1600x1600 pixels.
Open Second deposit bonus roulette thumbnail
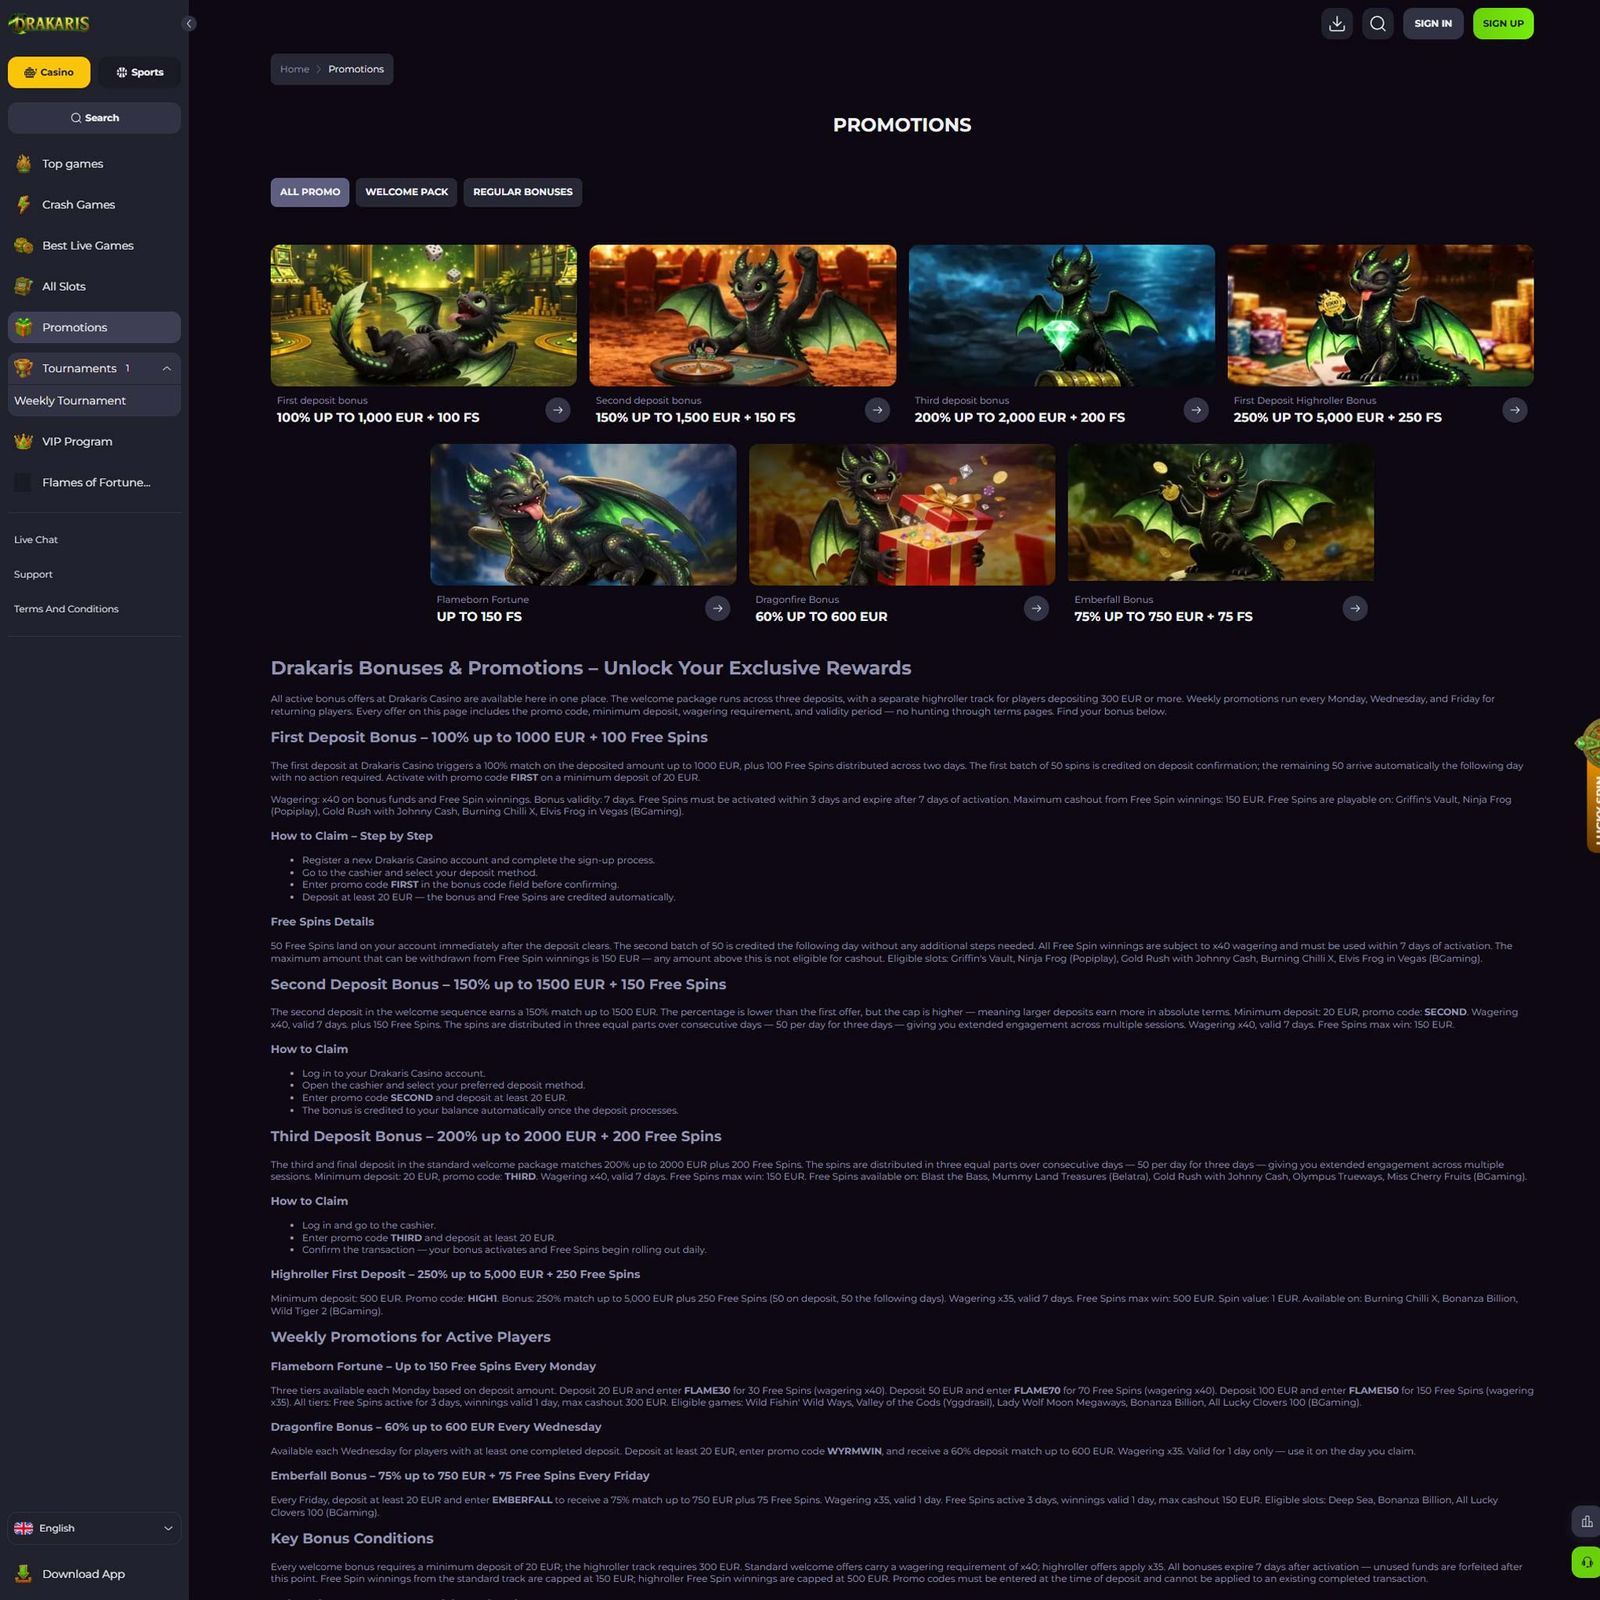pyautogui.click(x=743, y=316)
